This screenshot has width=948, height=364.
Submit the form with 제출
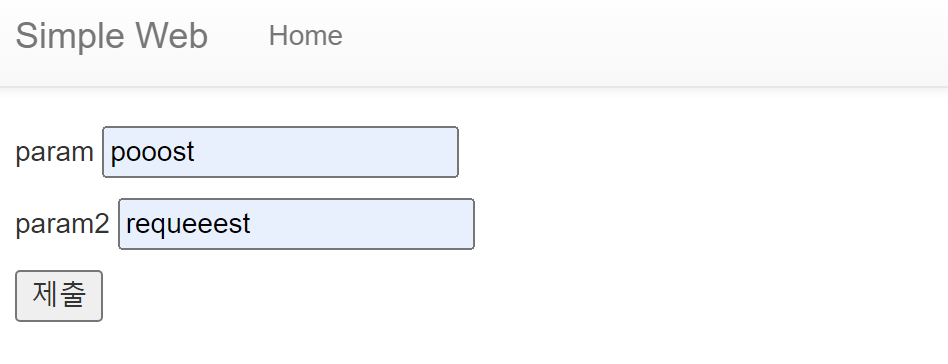(x=59, y=296)
